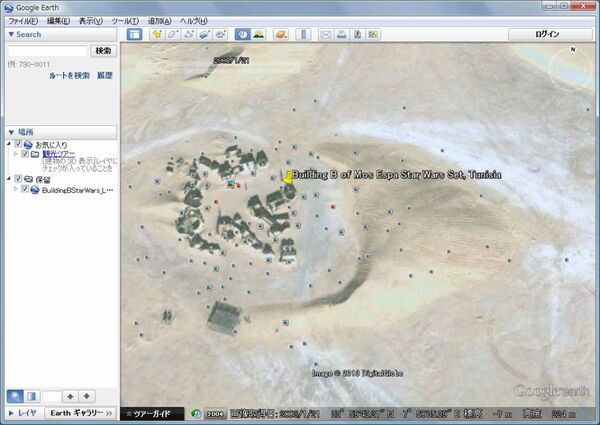Move selected item down with arrow button
The image size is (600, 425).
click(87, 396)
